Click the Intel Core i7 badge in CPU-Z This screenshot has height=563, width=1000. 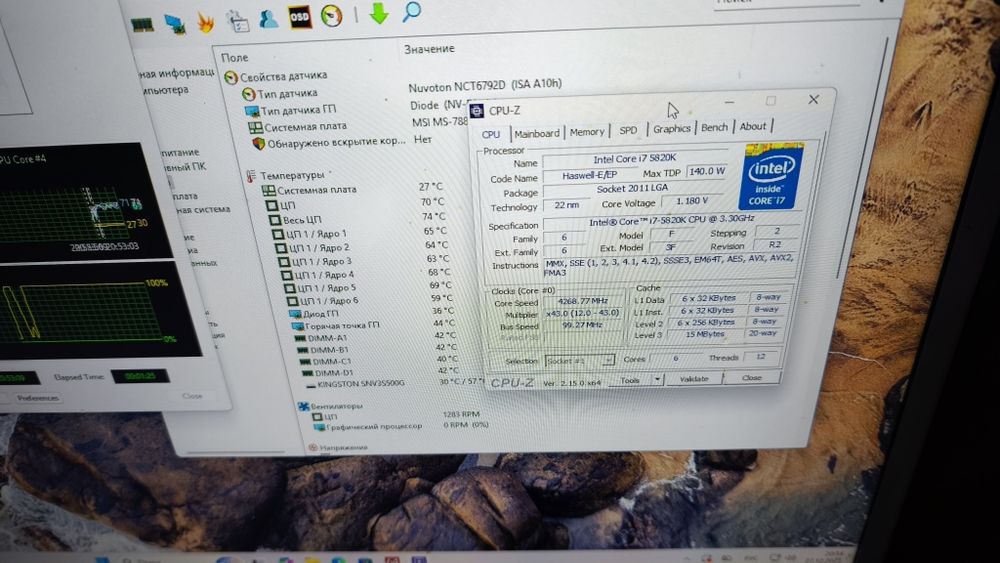pyautogui.click(x=771, y=177)
